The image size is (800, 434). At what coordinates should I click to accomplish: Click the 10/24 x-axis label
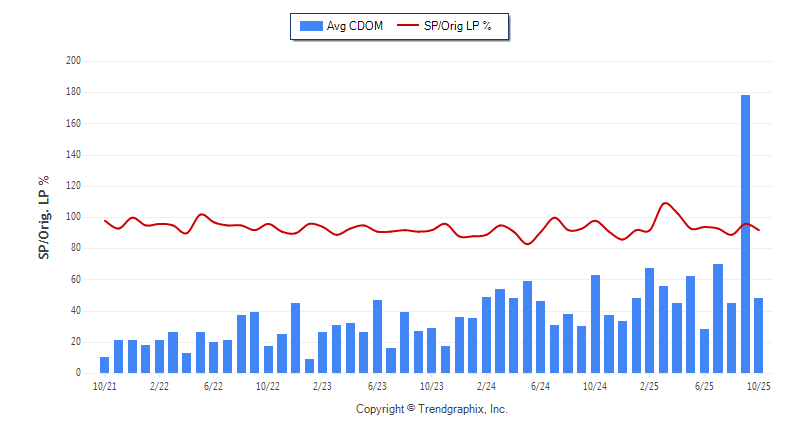point(595,385)
